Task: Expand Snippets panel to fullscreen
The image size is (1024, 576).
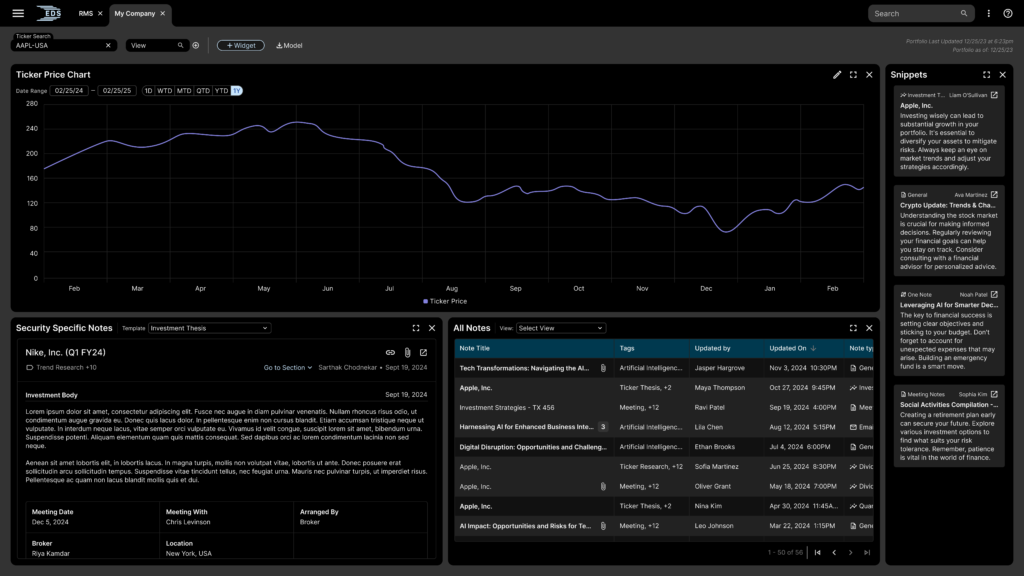Action: pyautogui.click(x=987, y=75)
